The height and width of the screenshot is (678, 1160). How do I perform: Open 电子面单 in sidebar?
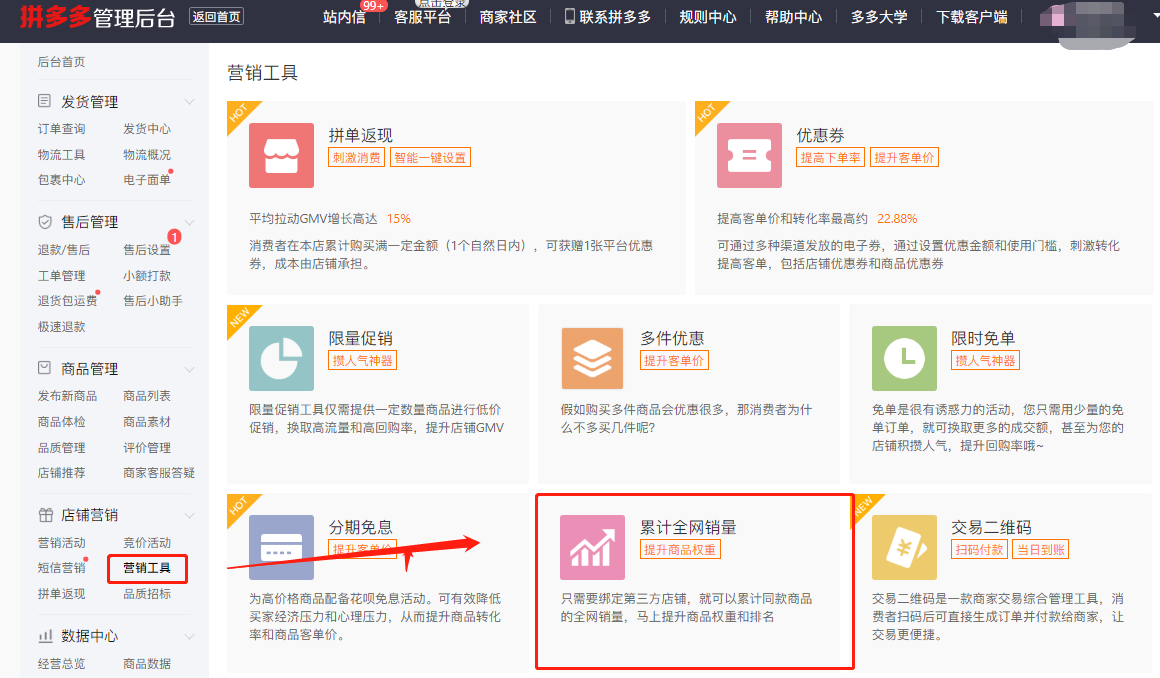146,180
